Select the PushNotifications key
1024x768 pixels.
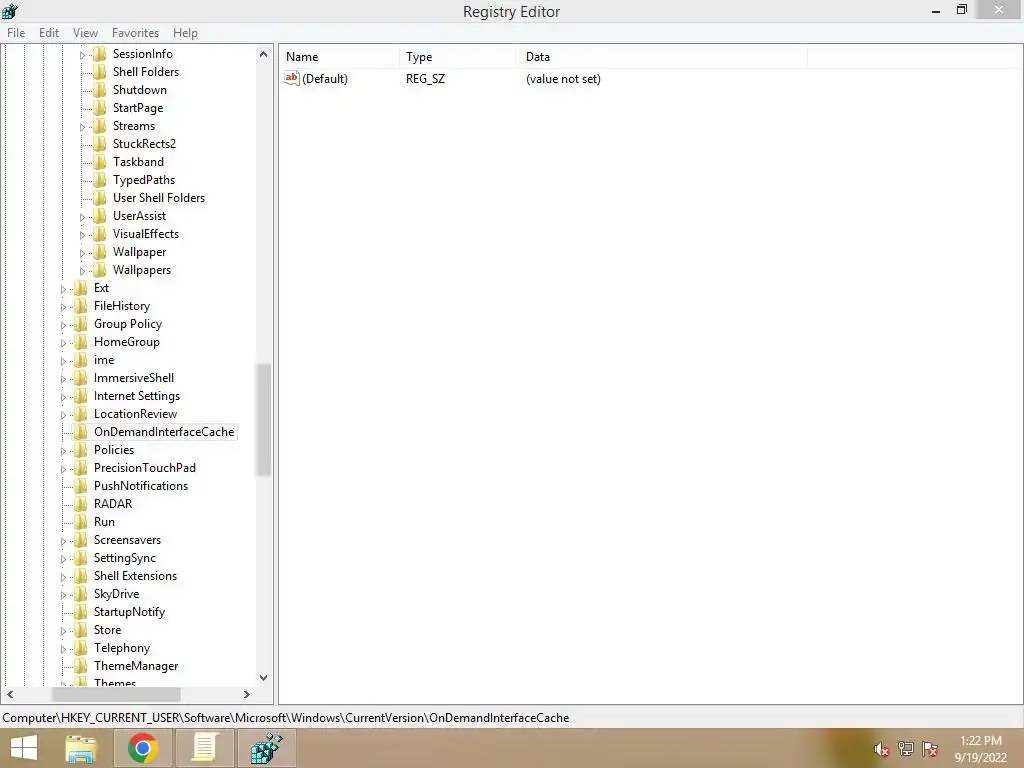pyautogui.click(x=140, y=486)
